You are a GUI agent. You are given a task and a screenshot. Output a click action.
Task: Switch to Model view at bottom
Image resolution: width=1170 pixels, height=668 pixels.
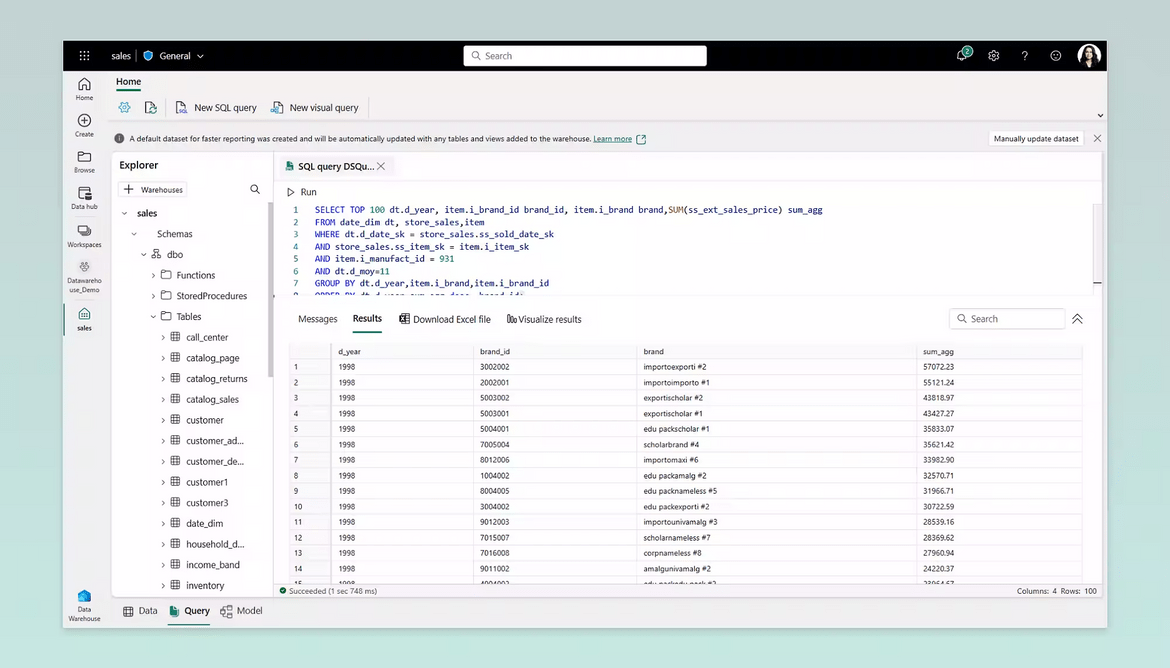click(242, 611)
